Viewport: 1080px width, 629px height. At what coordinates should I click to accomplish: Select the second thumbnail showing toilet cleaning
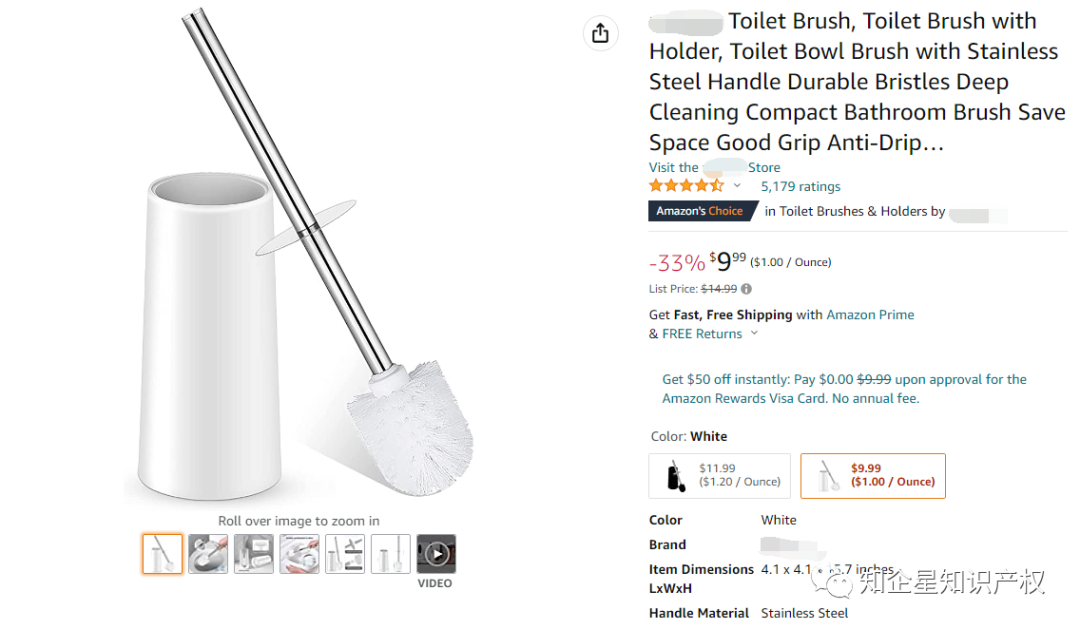[x=208, y=554]
